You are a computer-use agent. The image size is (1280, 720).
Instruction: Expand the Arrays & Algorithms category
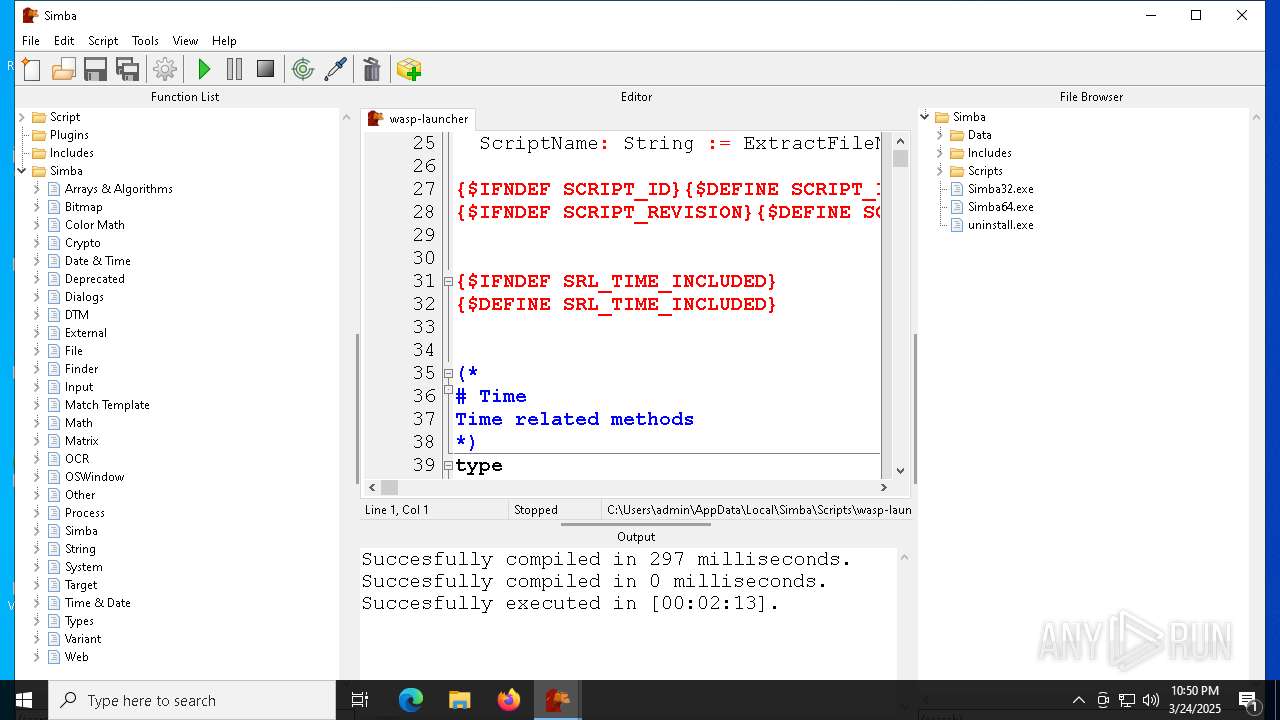37,189
